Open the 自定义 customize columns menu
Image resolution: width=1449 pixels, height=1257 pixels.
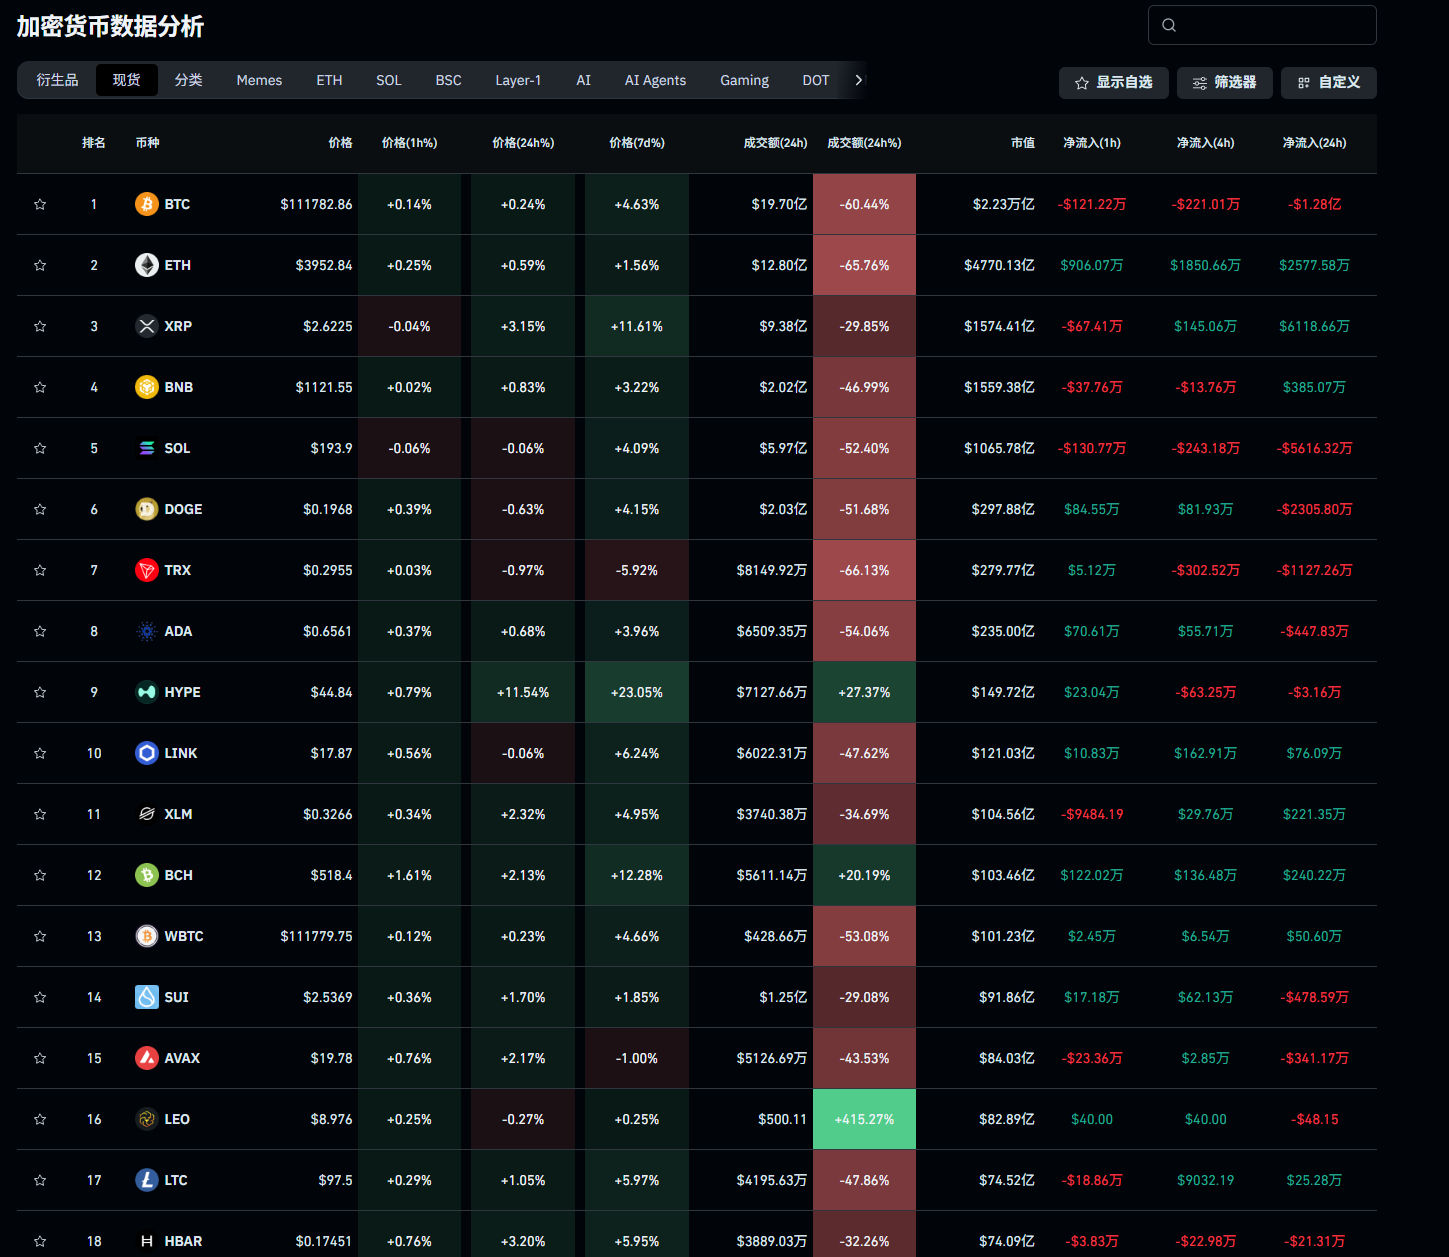(x=1328, y=83)
